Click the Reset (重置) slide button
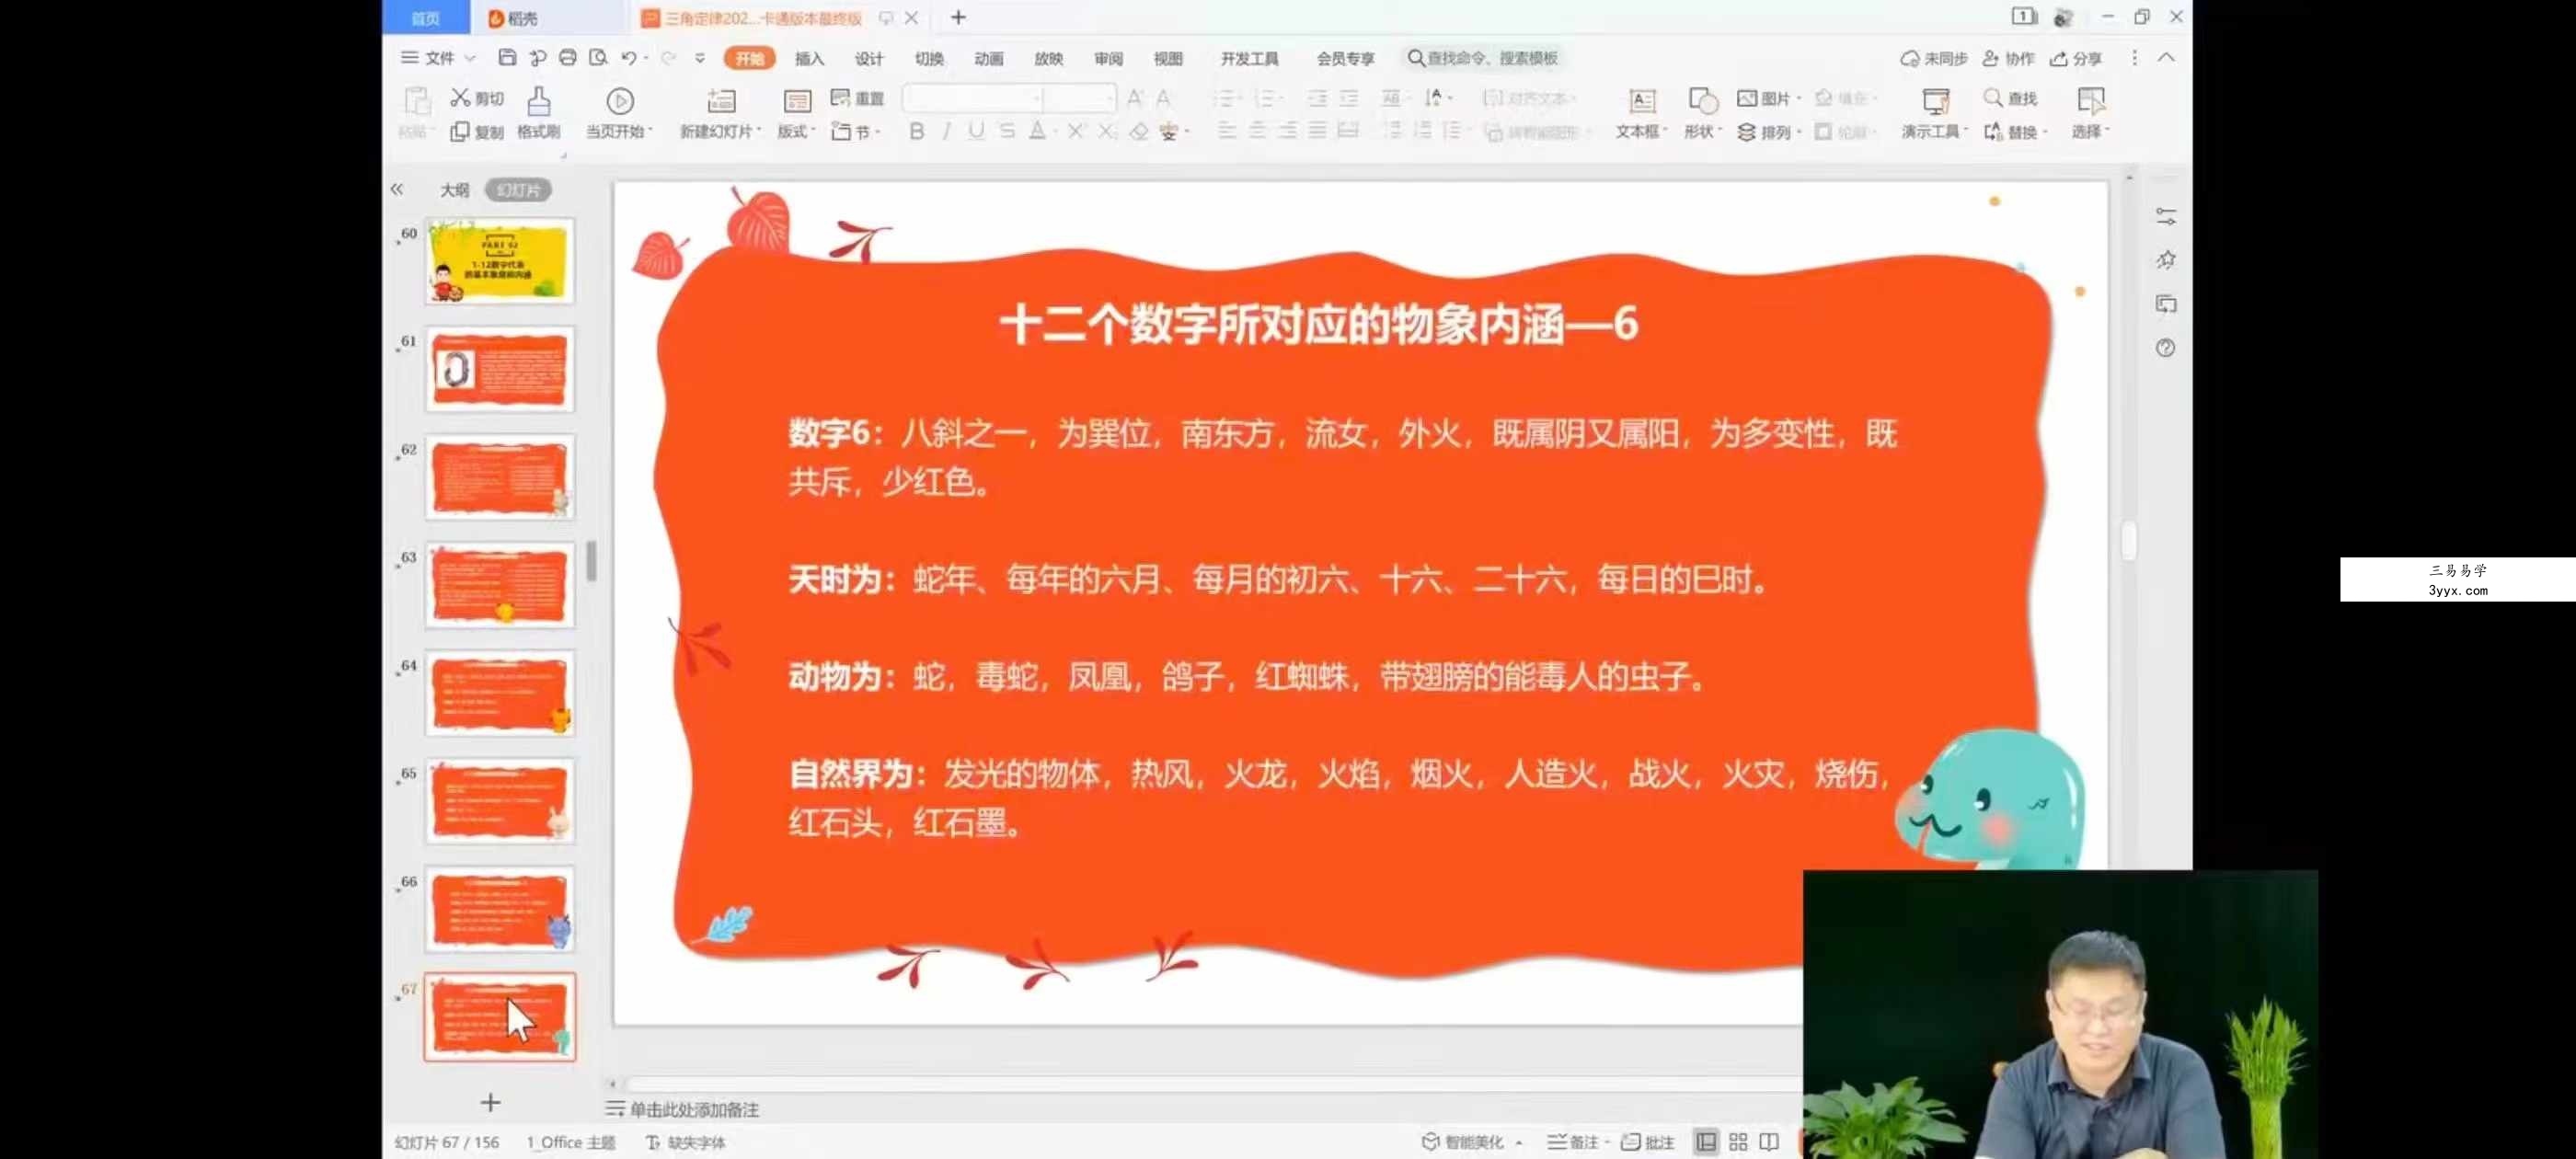Image resolution: width=2576 pixels, height=1159 pixels. 858,98
